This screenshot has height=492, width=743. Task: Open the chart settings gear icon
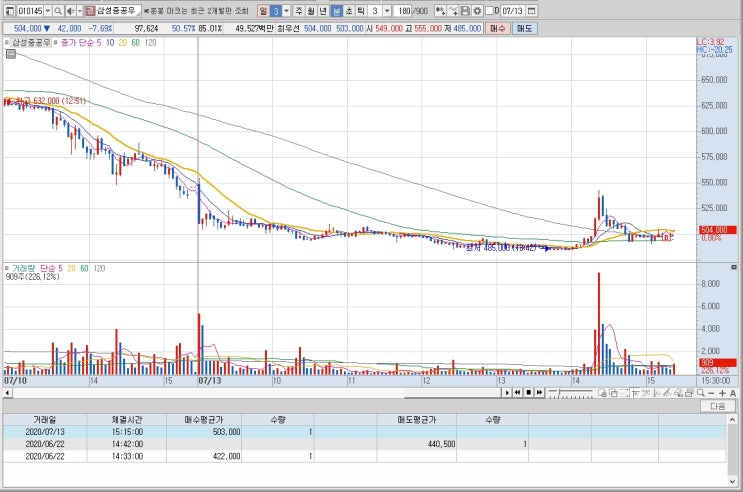point(477,10)
